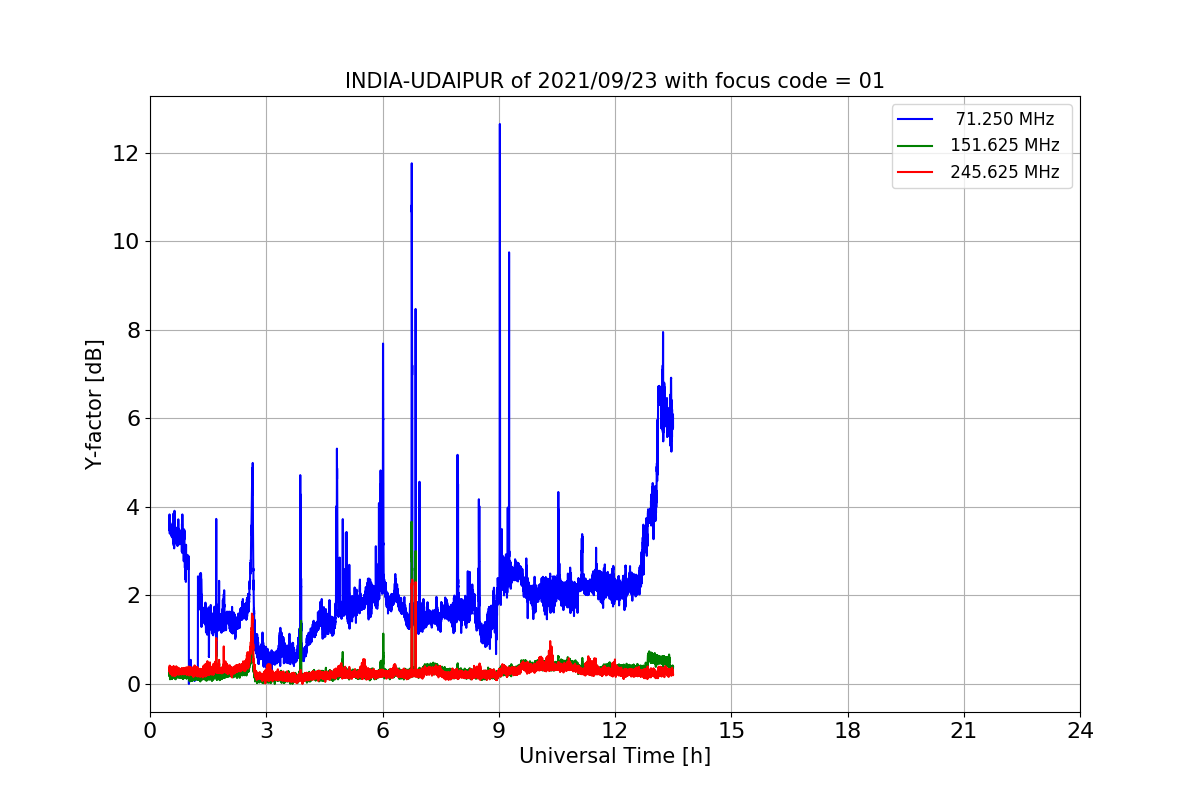Click the x-axis tick label "15"
Screen dimensions: 1200x800
point(731,731)
